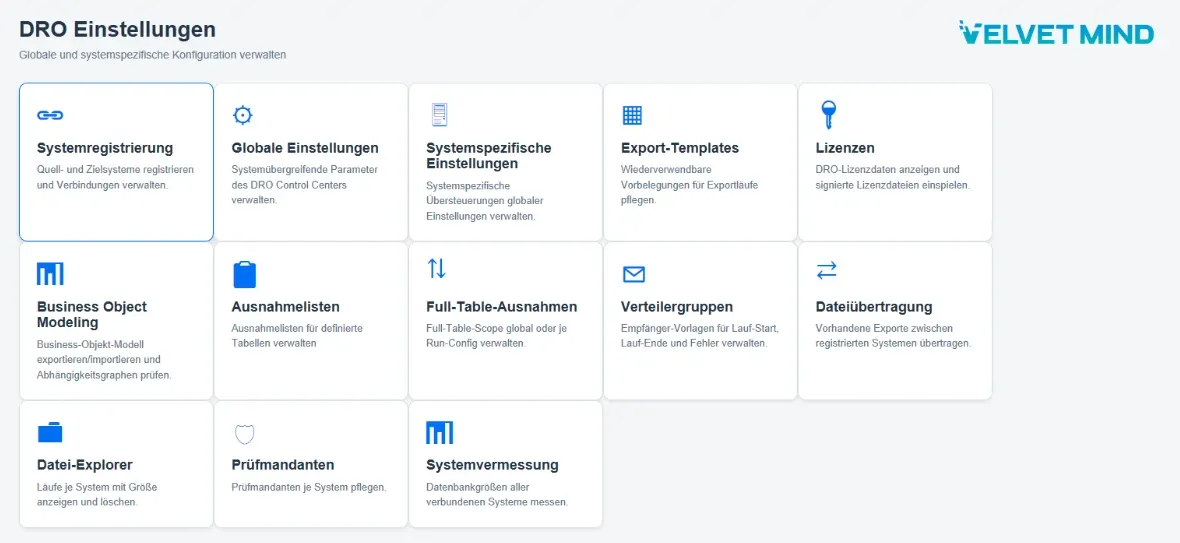Click the Velvet Mind logo
This screenshot has height=543, width=1180.
(1056, 33)
